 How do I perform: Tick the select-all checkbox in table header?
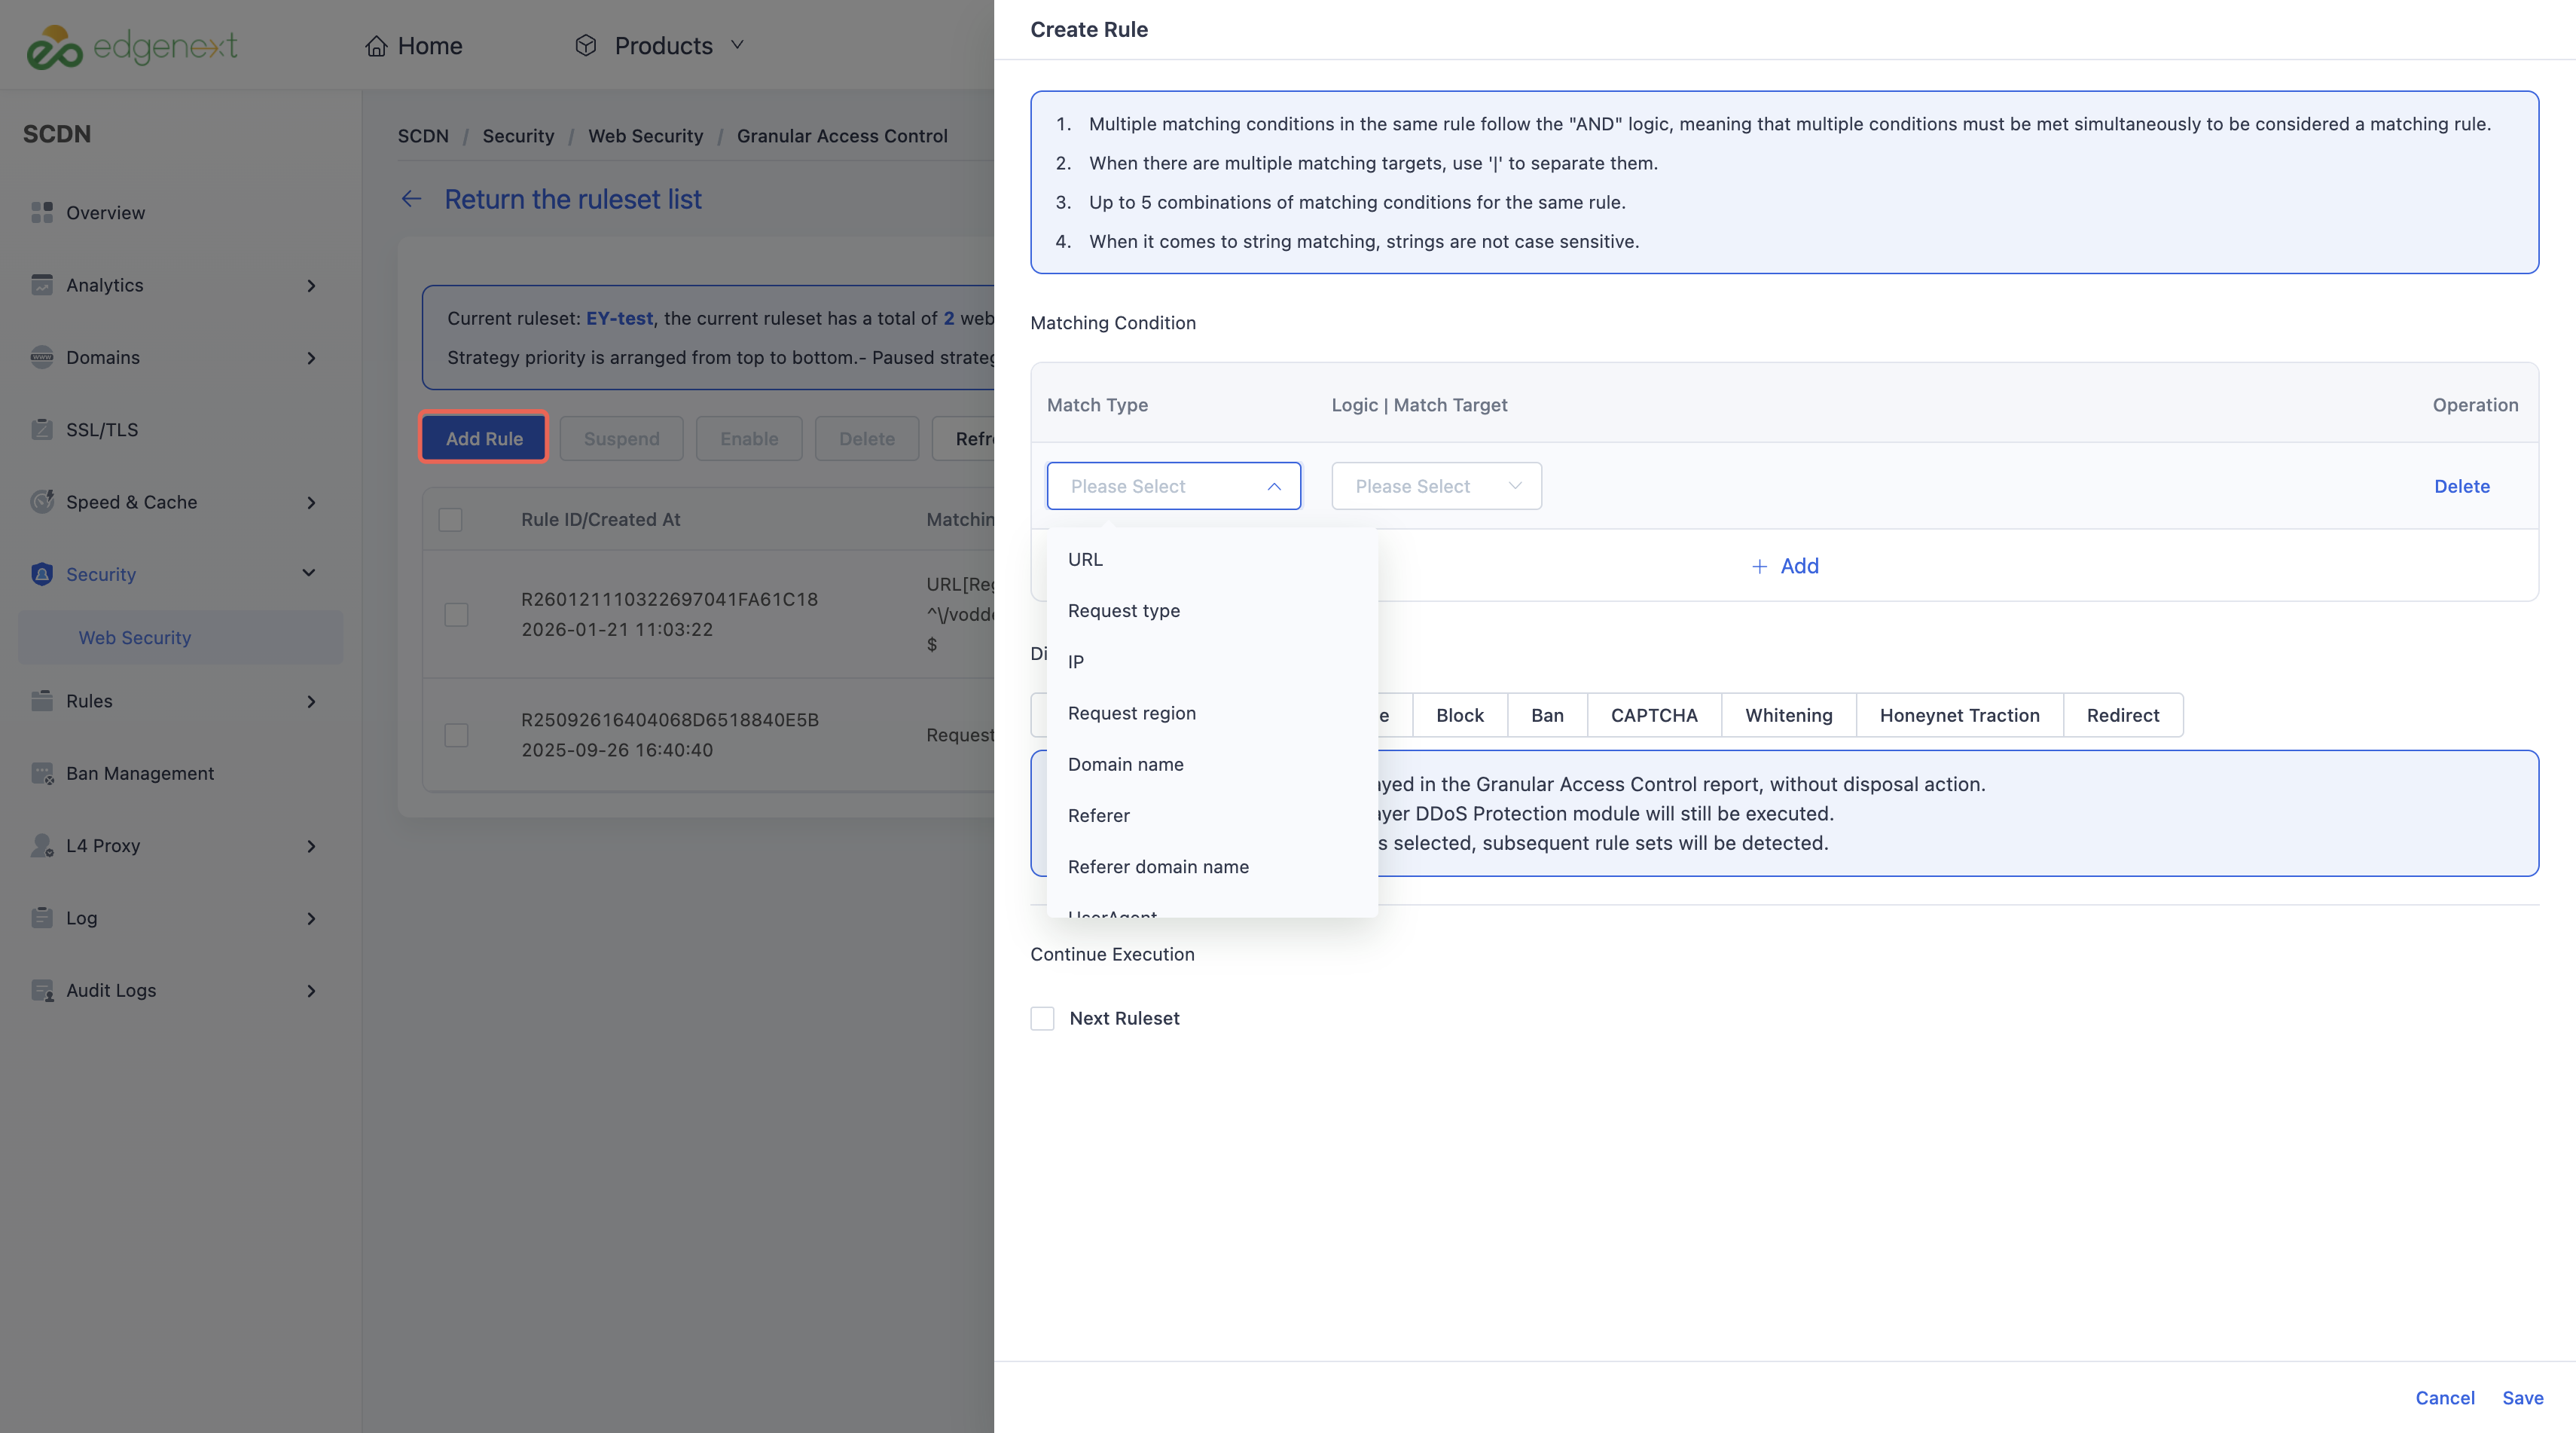451,520
